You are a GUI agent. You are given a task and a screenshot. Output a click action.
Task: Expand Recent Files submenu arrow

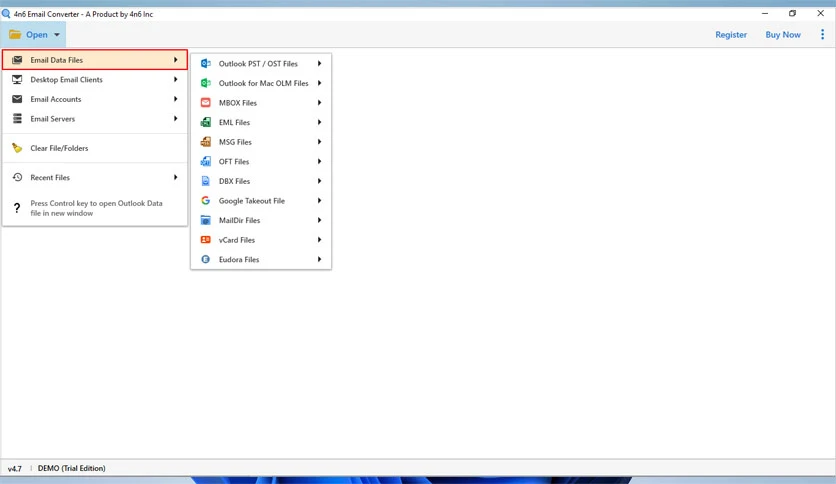coord(175,177)
